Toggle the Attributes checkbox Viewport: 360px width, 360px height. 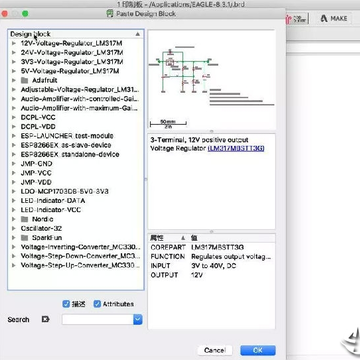coord(97,304)
